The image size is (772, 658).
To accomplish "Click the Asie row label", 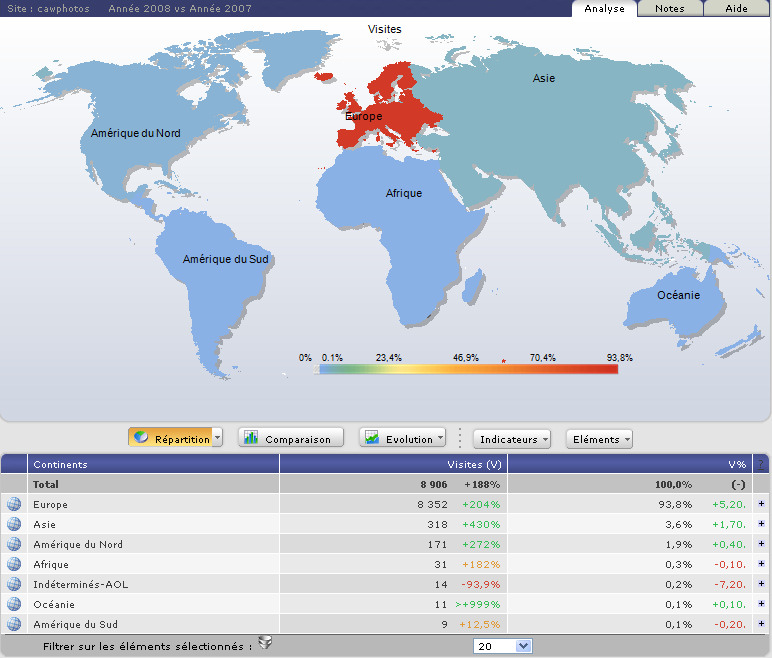I will point(44,525).
